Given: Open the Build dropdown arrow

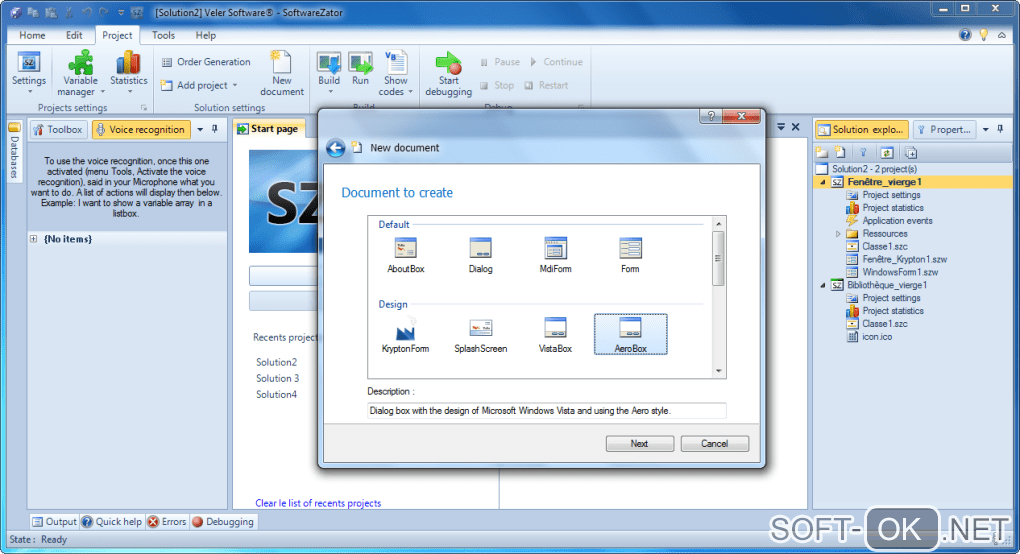Looking at the screenshot, I should coord(329,92).
